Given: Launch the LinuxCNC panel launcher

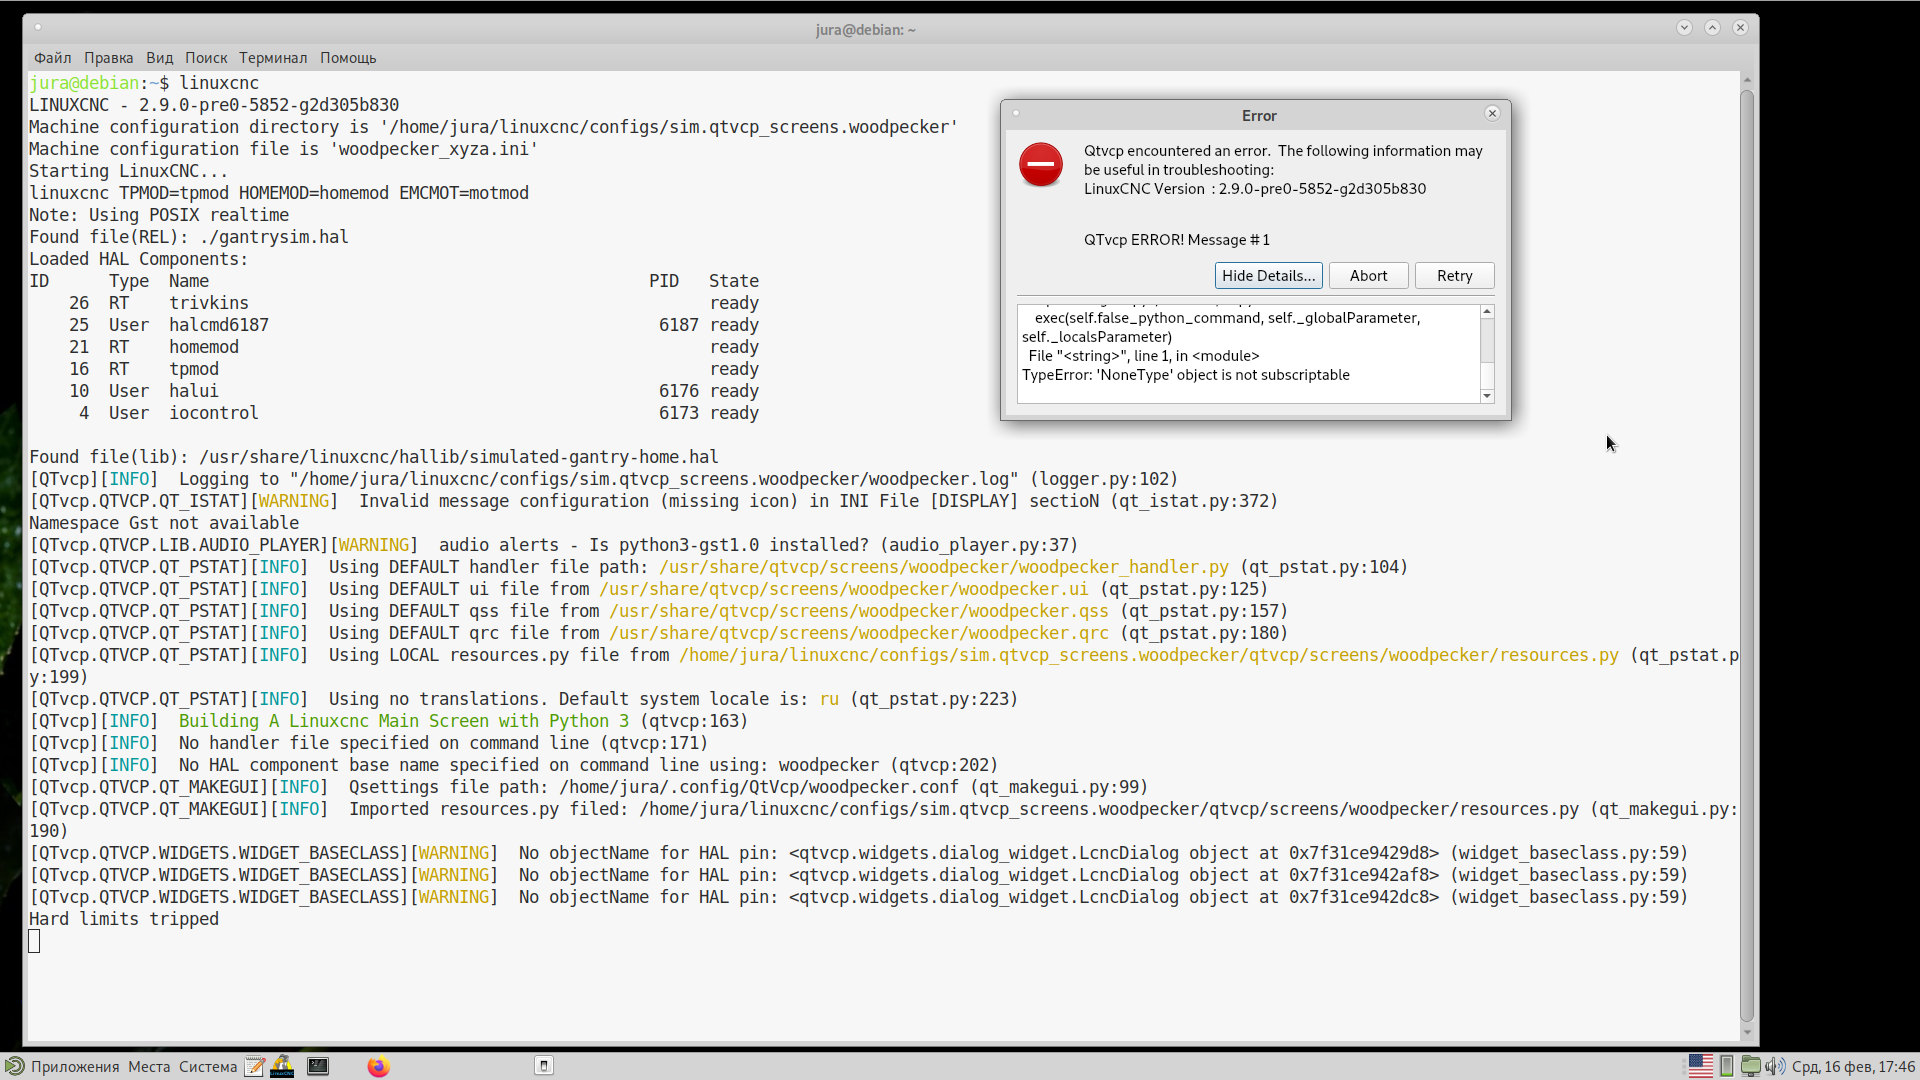Looking at the screenshot, I should [282, 1067].
